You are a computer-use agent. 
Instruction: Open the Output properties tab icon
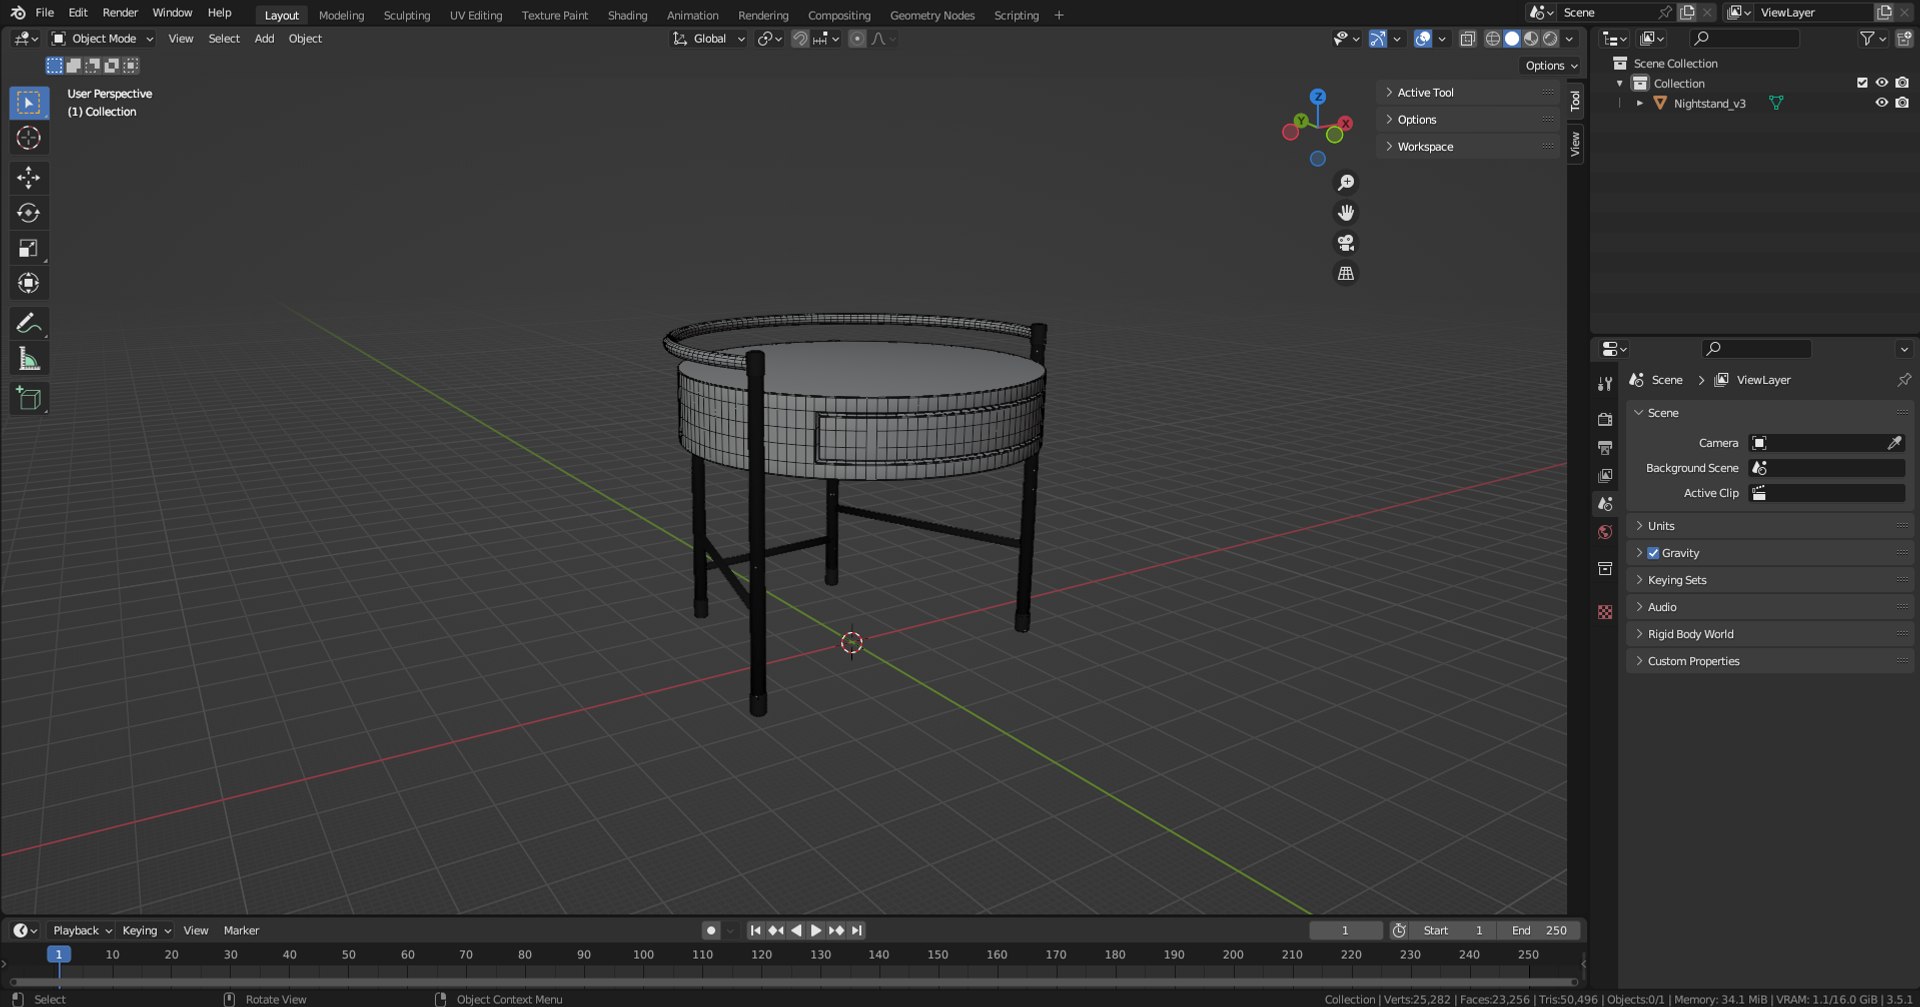[1605, 448]
